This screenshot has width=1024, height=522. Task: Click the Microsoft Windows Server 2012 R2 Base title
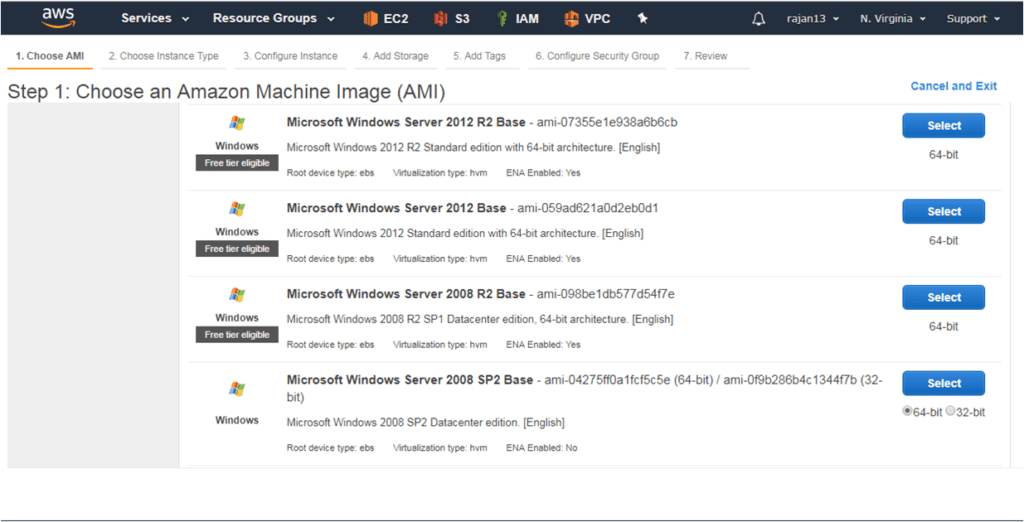[x=406, y=122]
